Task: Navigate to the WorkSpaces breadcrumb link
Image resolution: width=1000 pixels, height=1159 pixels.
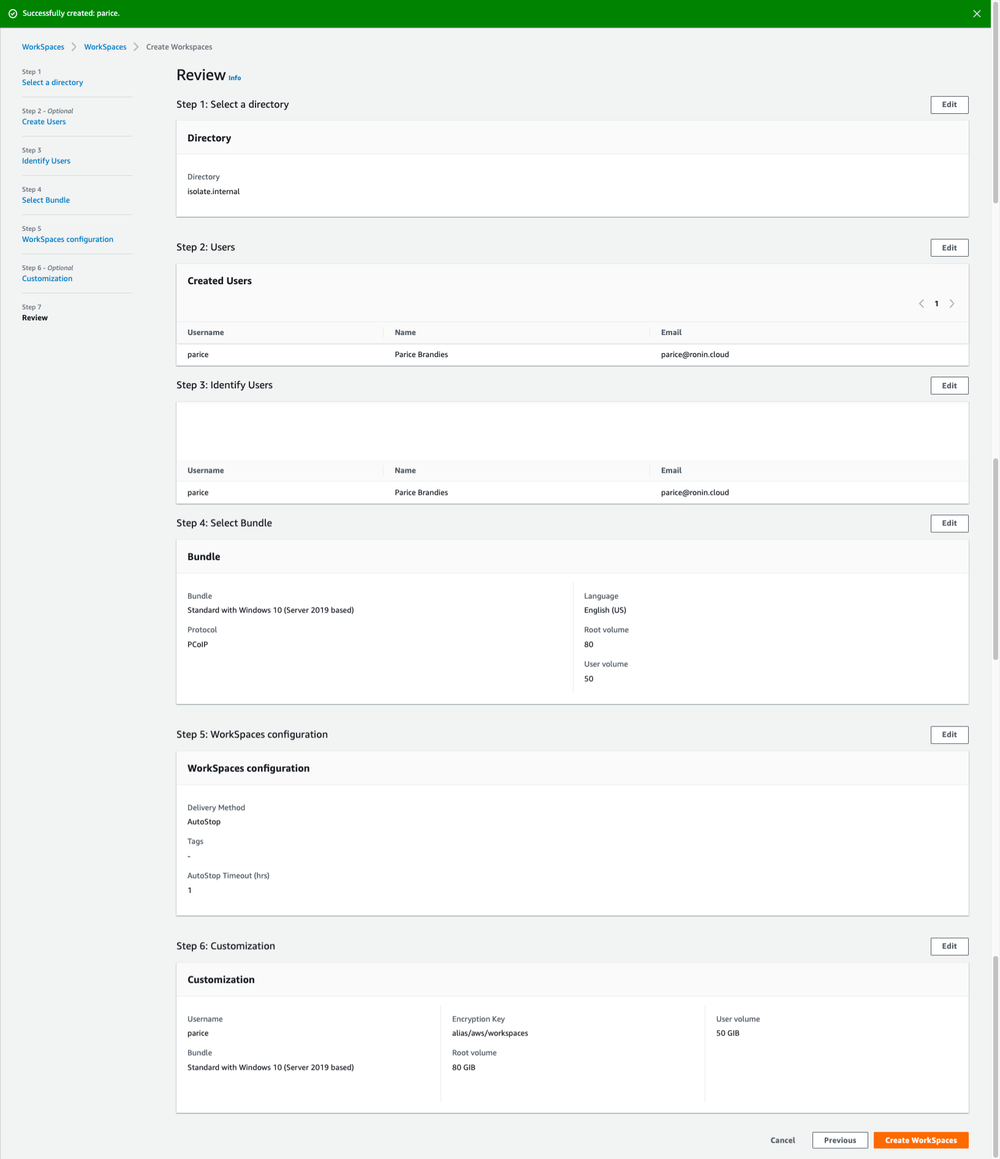Action: pos(42,46)
